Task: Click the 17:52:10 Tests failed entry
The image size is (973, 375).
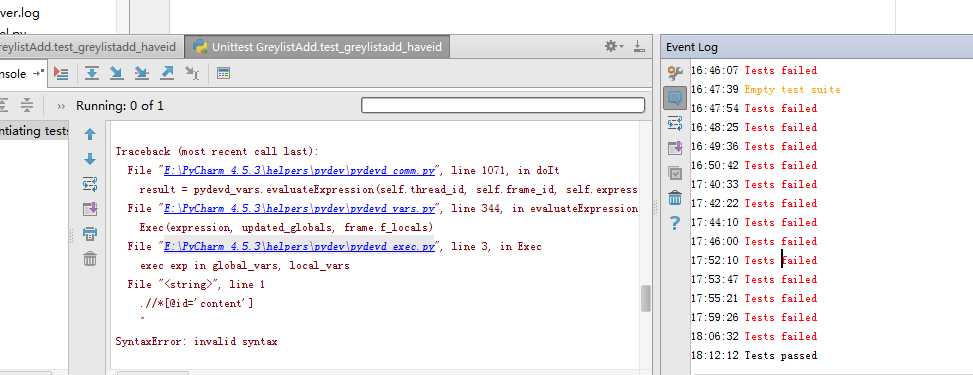Action: tap(754, 260)
